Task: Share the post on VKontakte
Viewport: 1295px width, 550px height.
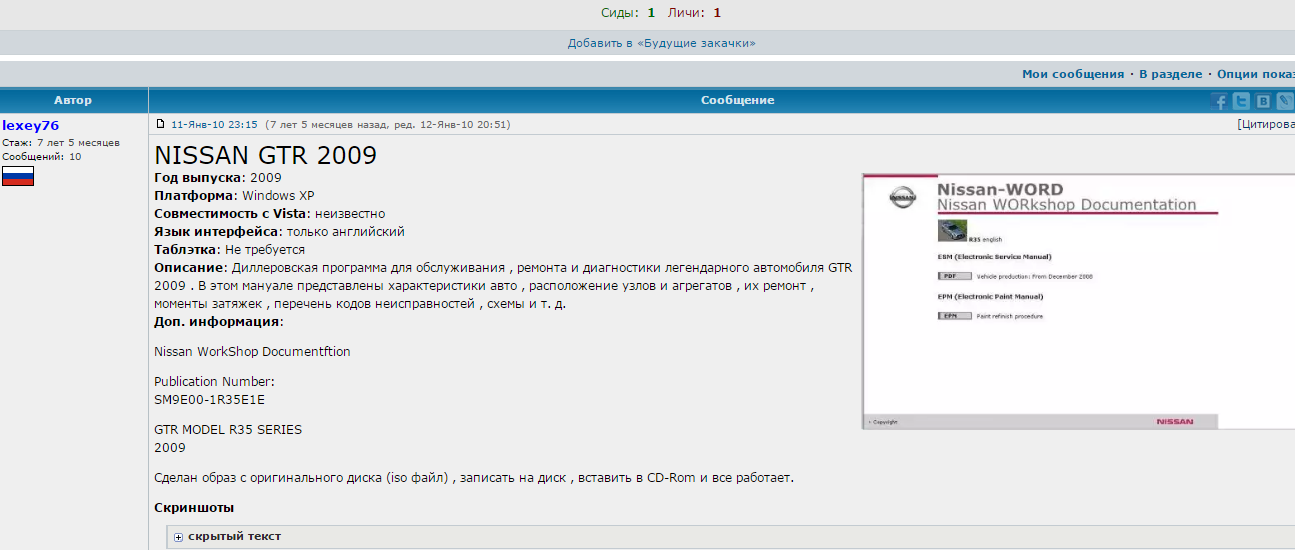Action: (1263, 101)
